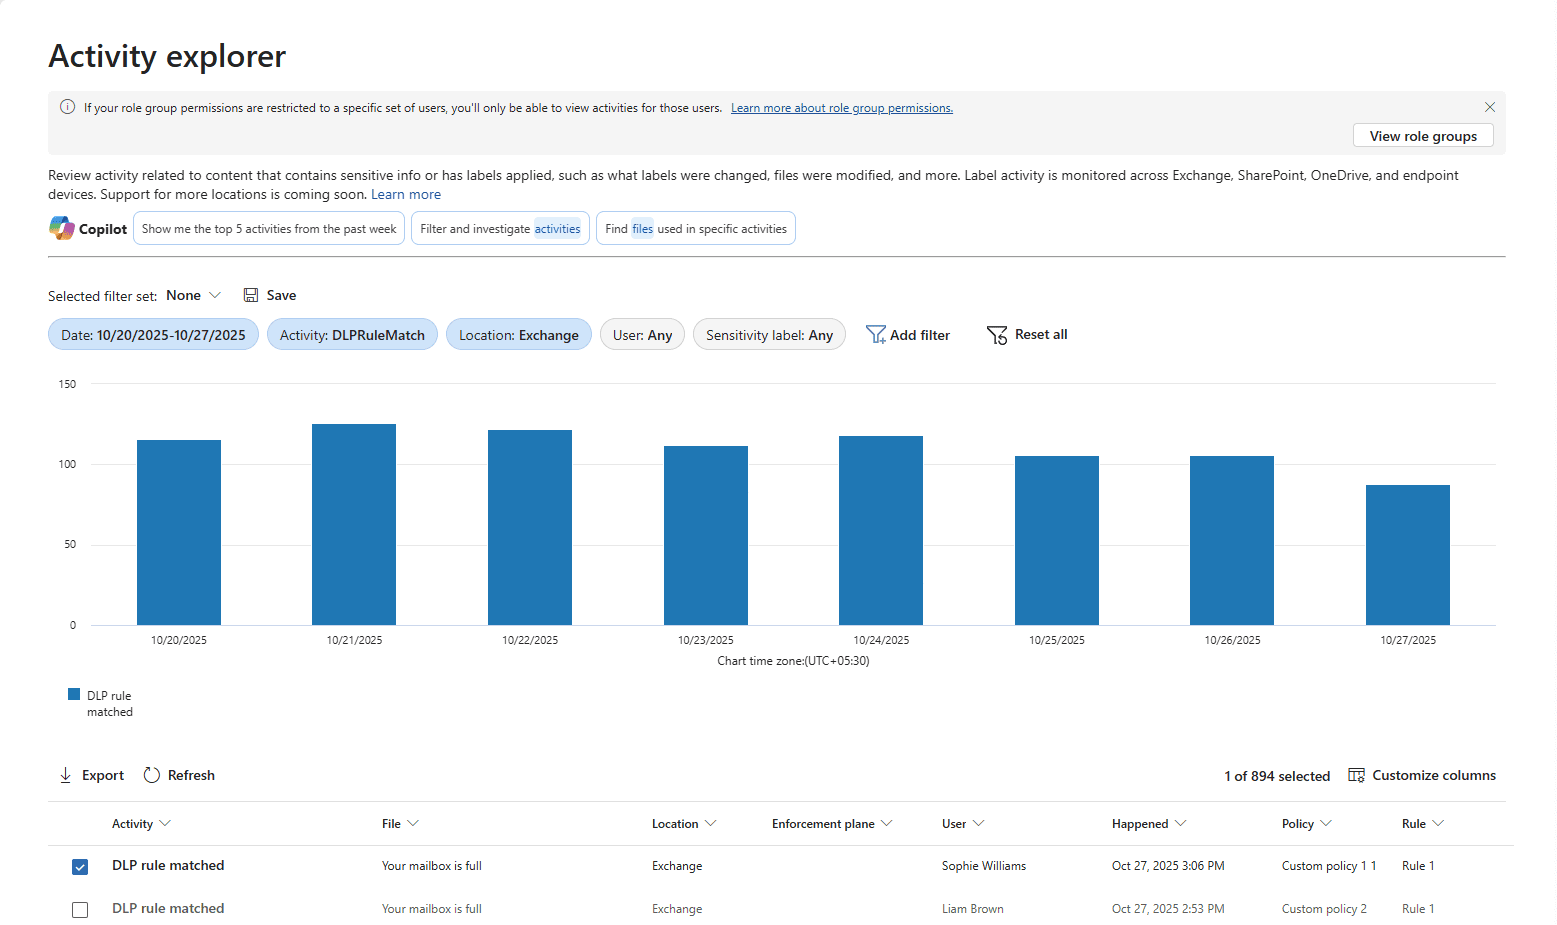This screenshot has width=1557, height=925.
Task: Dismiss the role permissions notification banner
Action: (1489, 106)
